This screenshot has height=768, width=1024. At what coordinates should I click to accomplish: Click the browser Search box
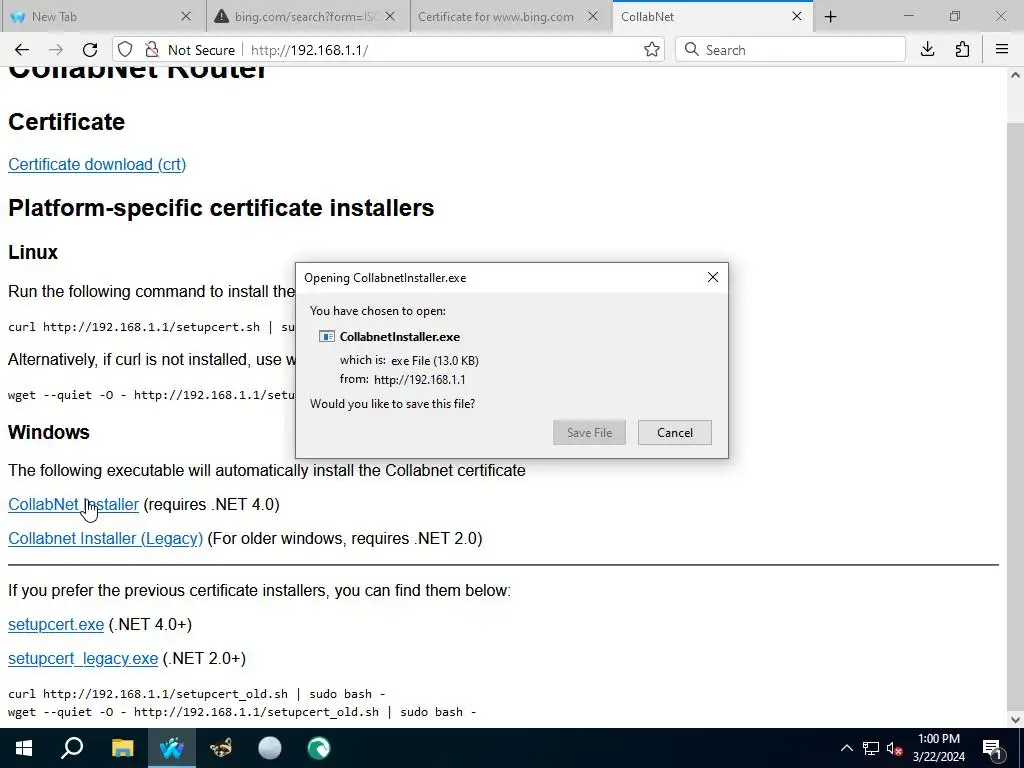pyautogui.click(x=790, y=50)
